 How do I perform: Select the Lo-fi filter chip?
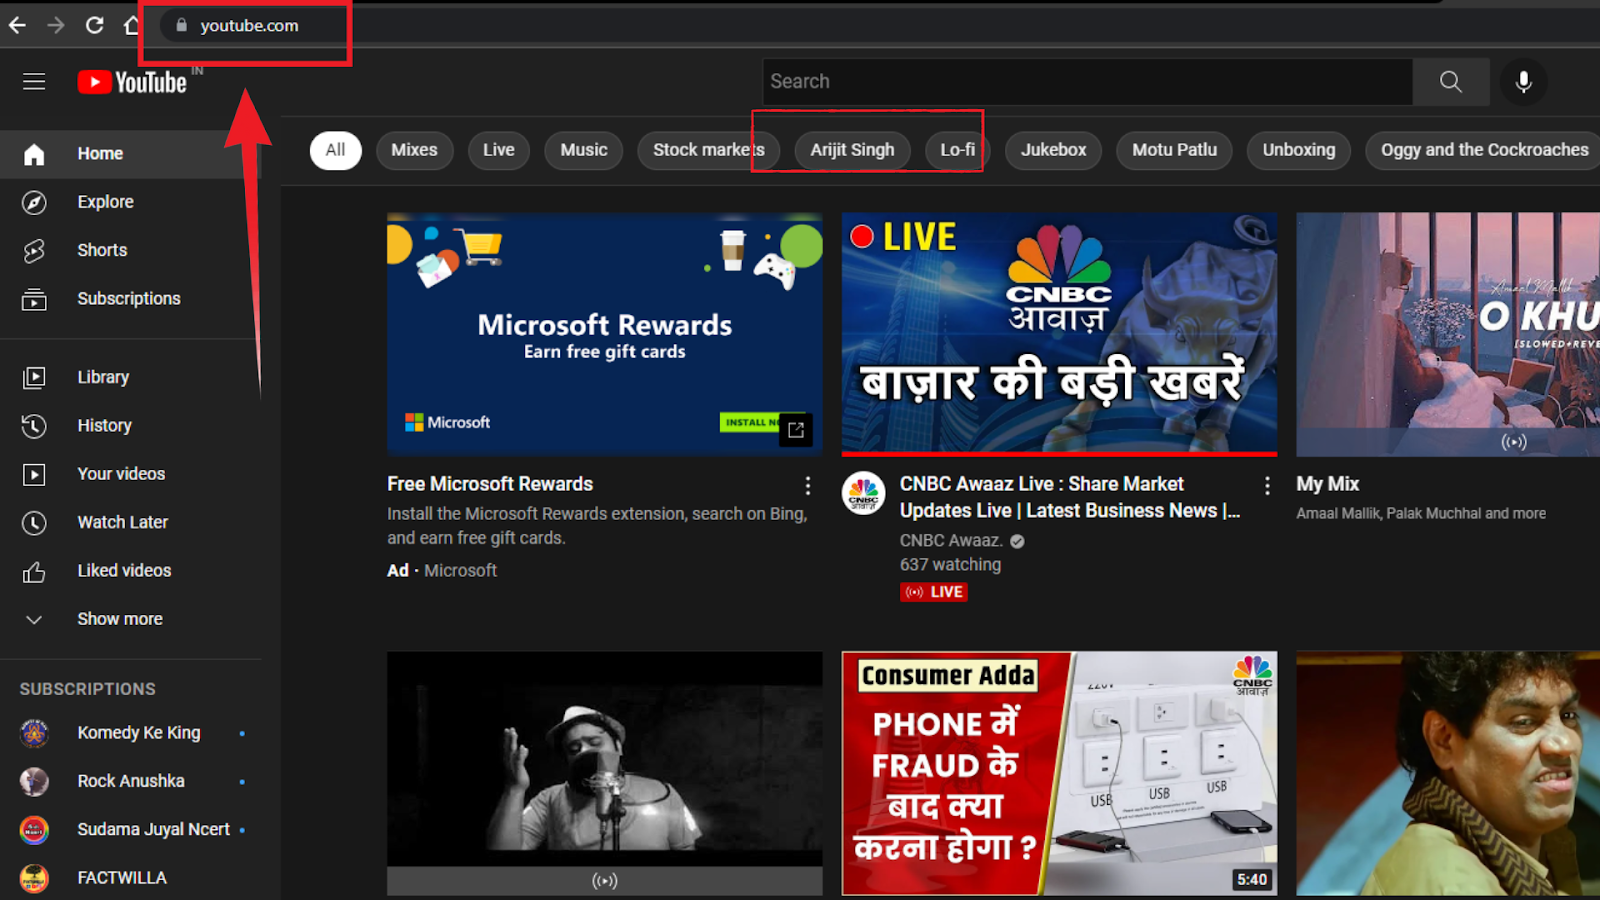(957, 150)
